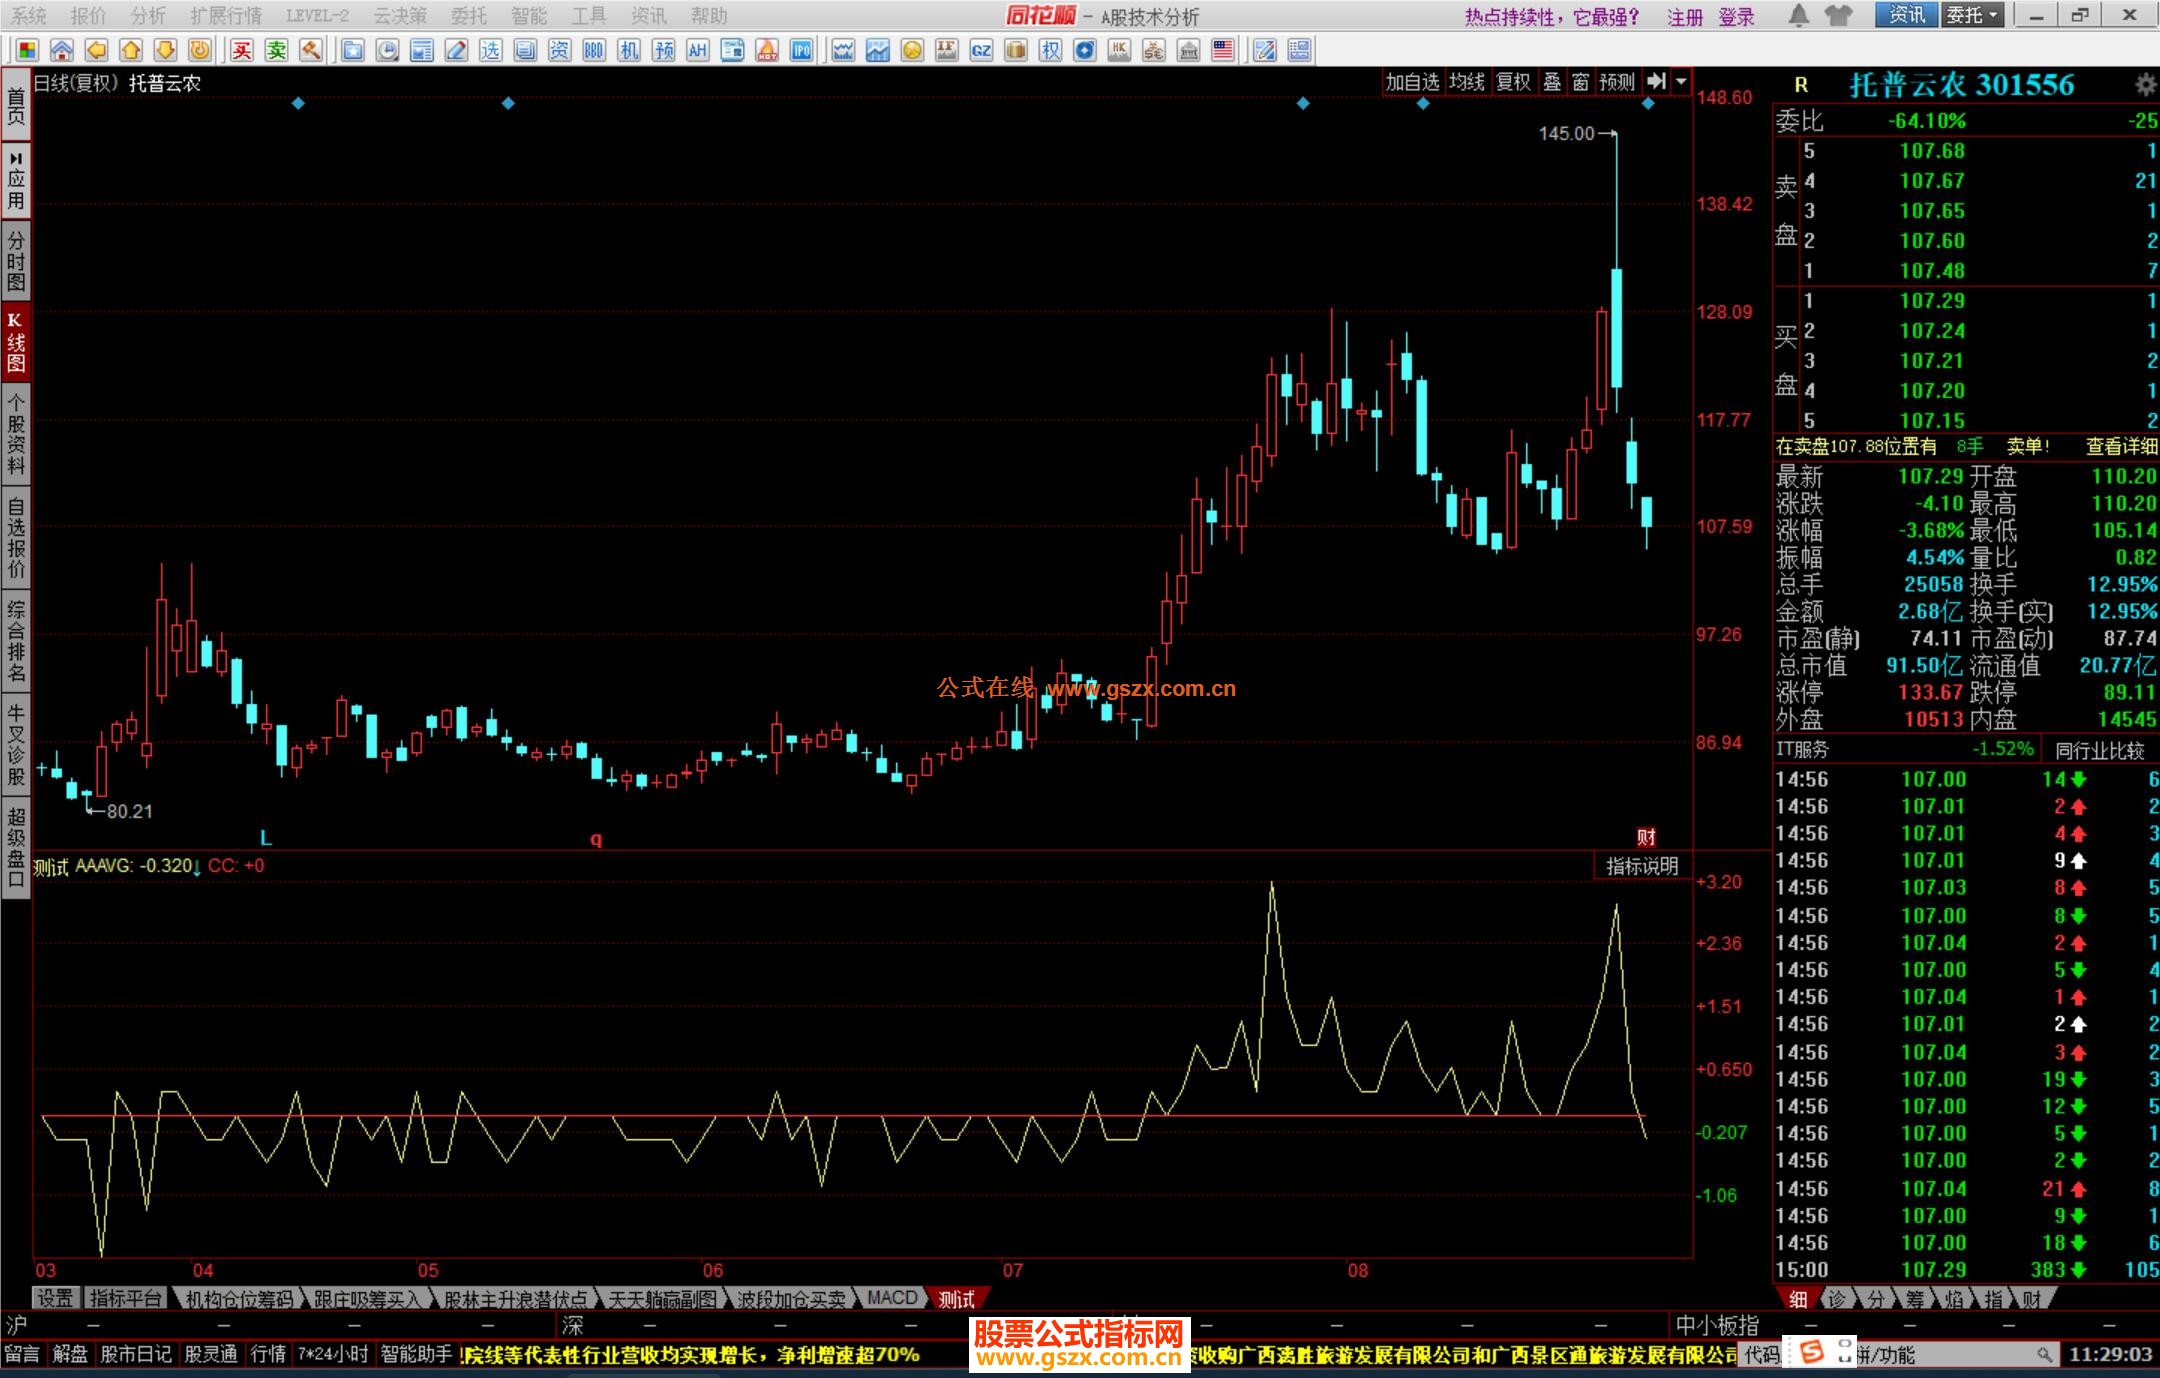The height and width of the screenshot is (1378, 2160).
Task: Click the 指标说明 button
Action: point(1641,866)
